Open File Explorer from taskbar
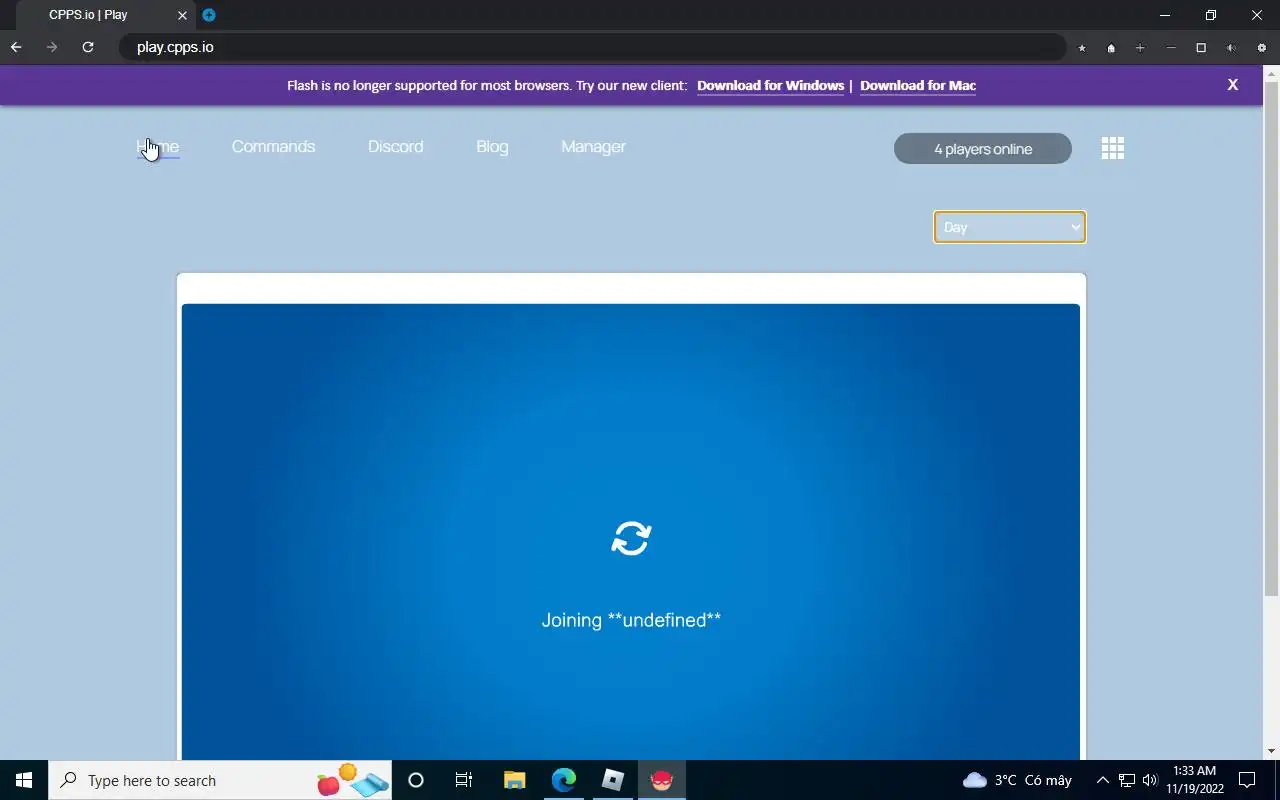The height and width of the screenshot is (800, 1280). (514, 780)
